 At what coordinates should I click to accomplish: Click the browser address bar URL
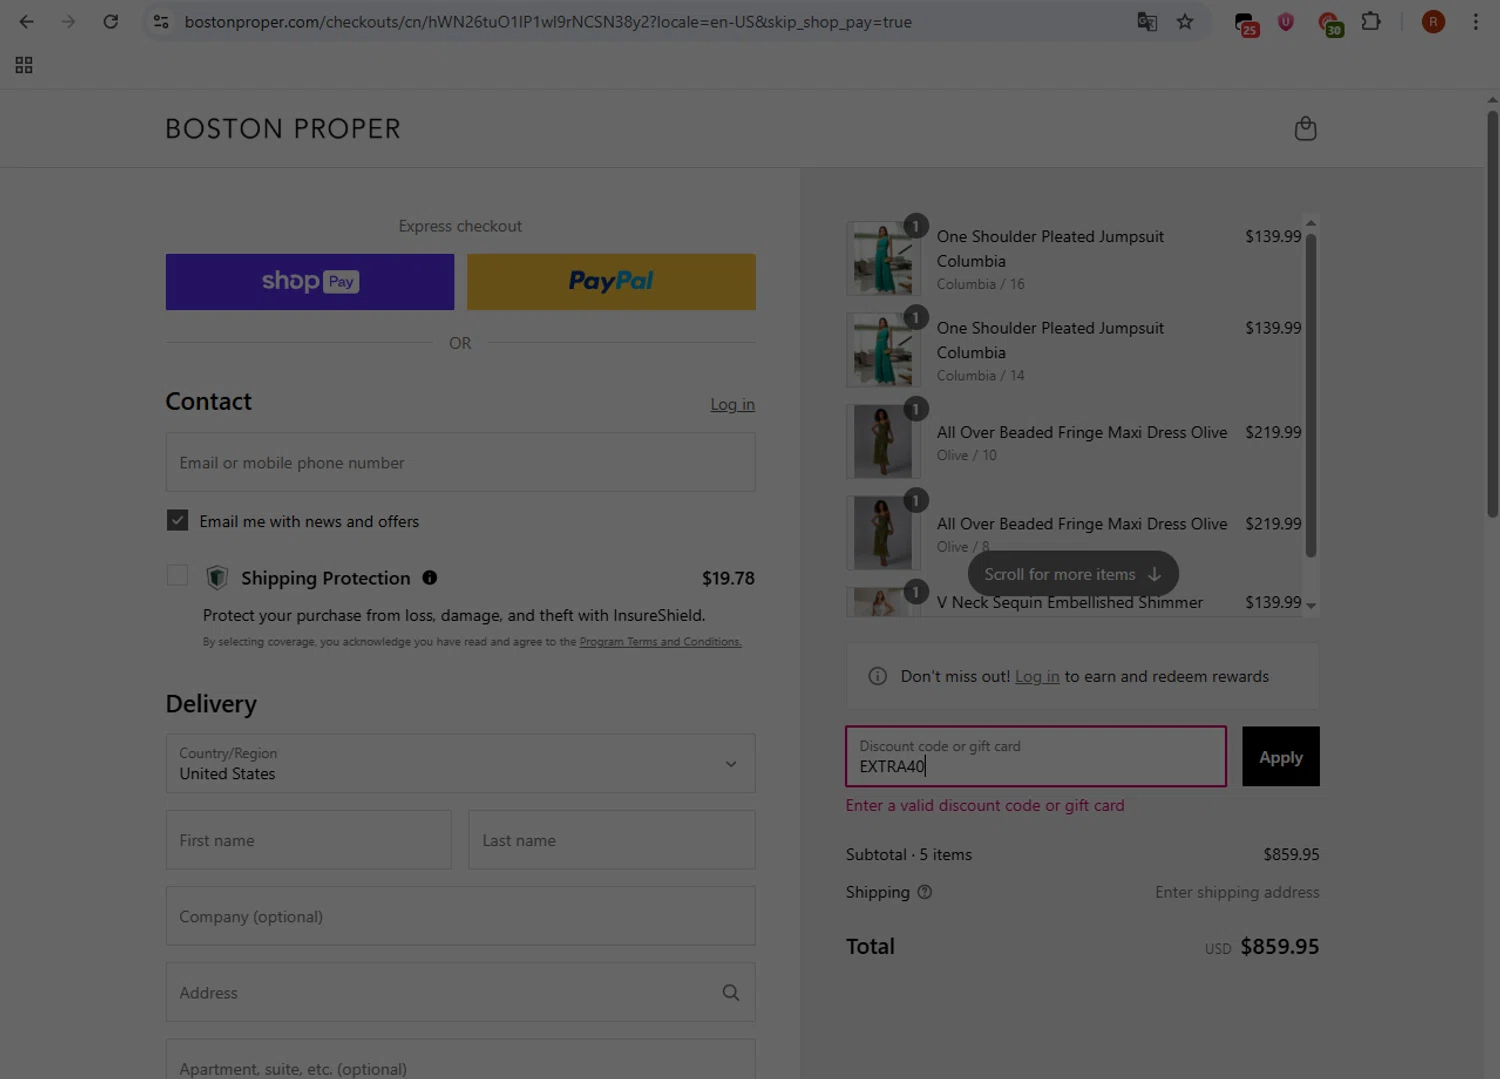tap(548, 21)
